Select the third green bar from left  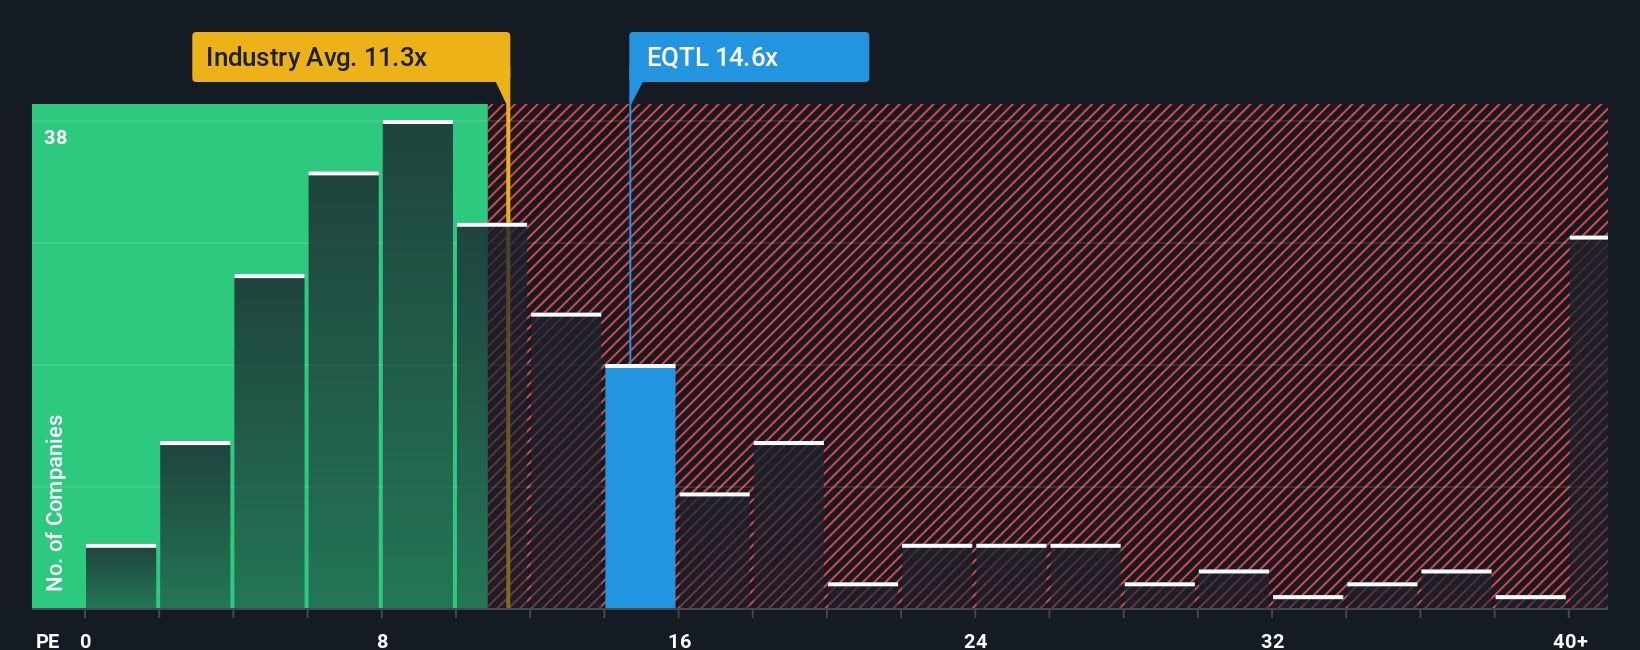click(269, 441)
